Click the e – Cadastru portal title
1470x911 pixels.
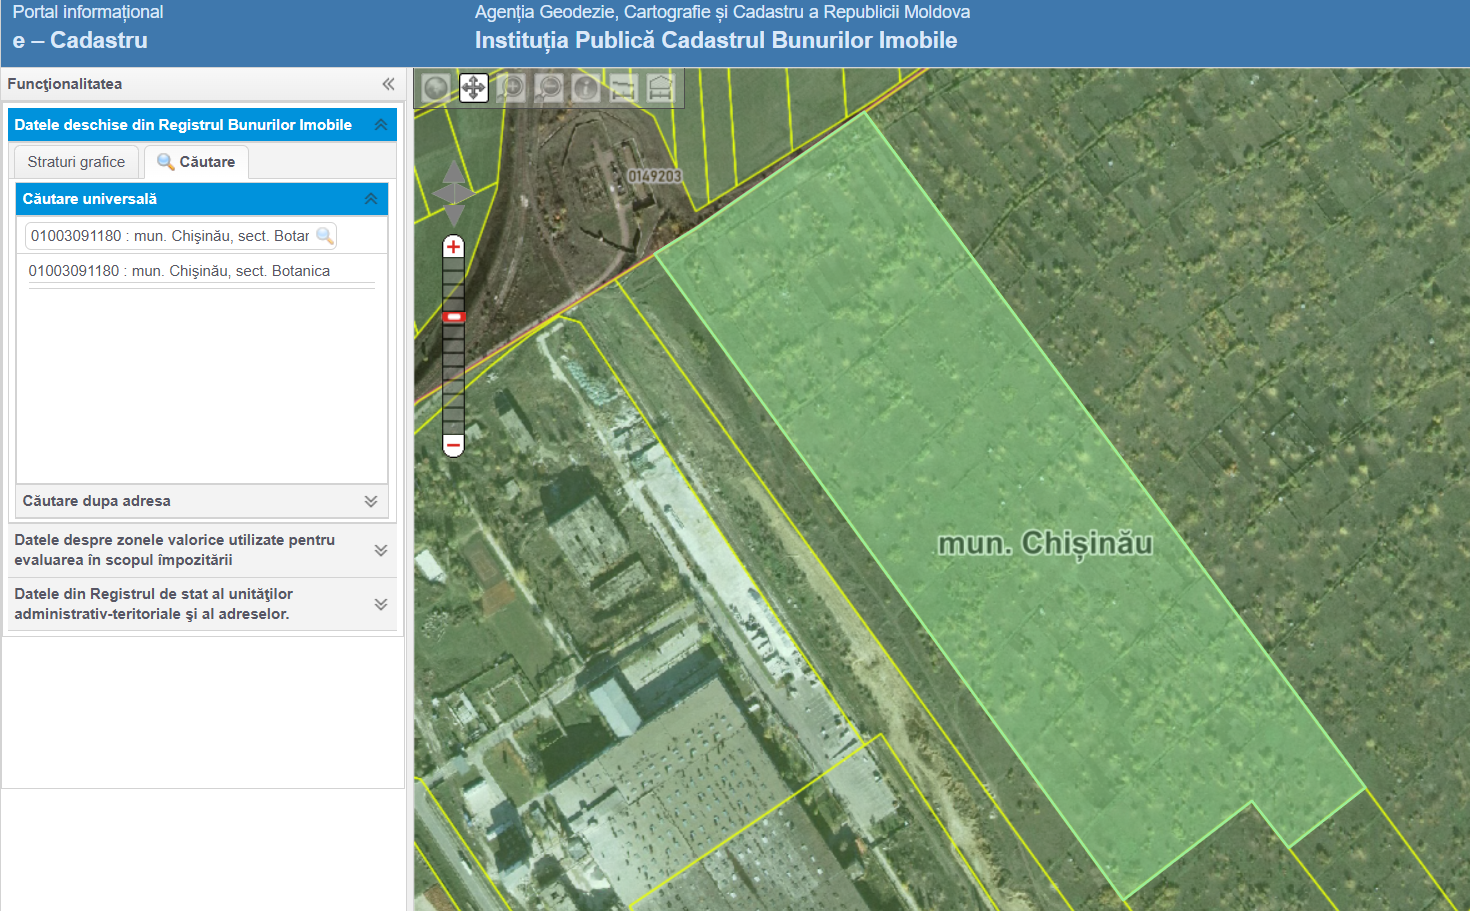80,40
